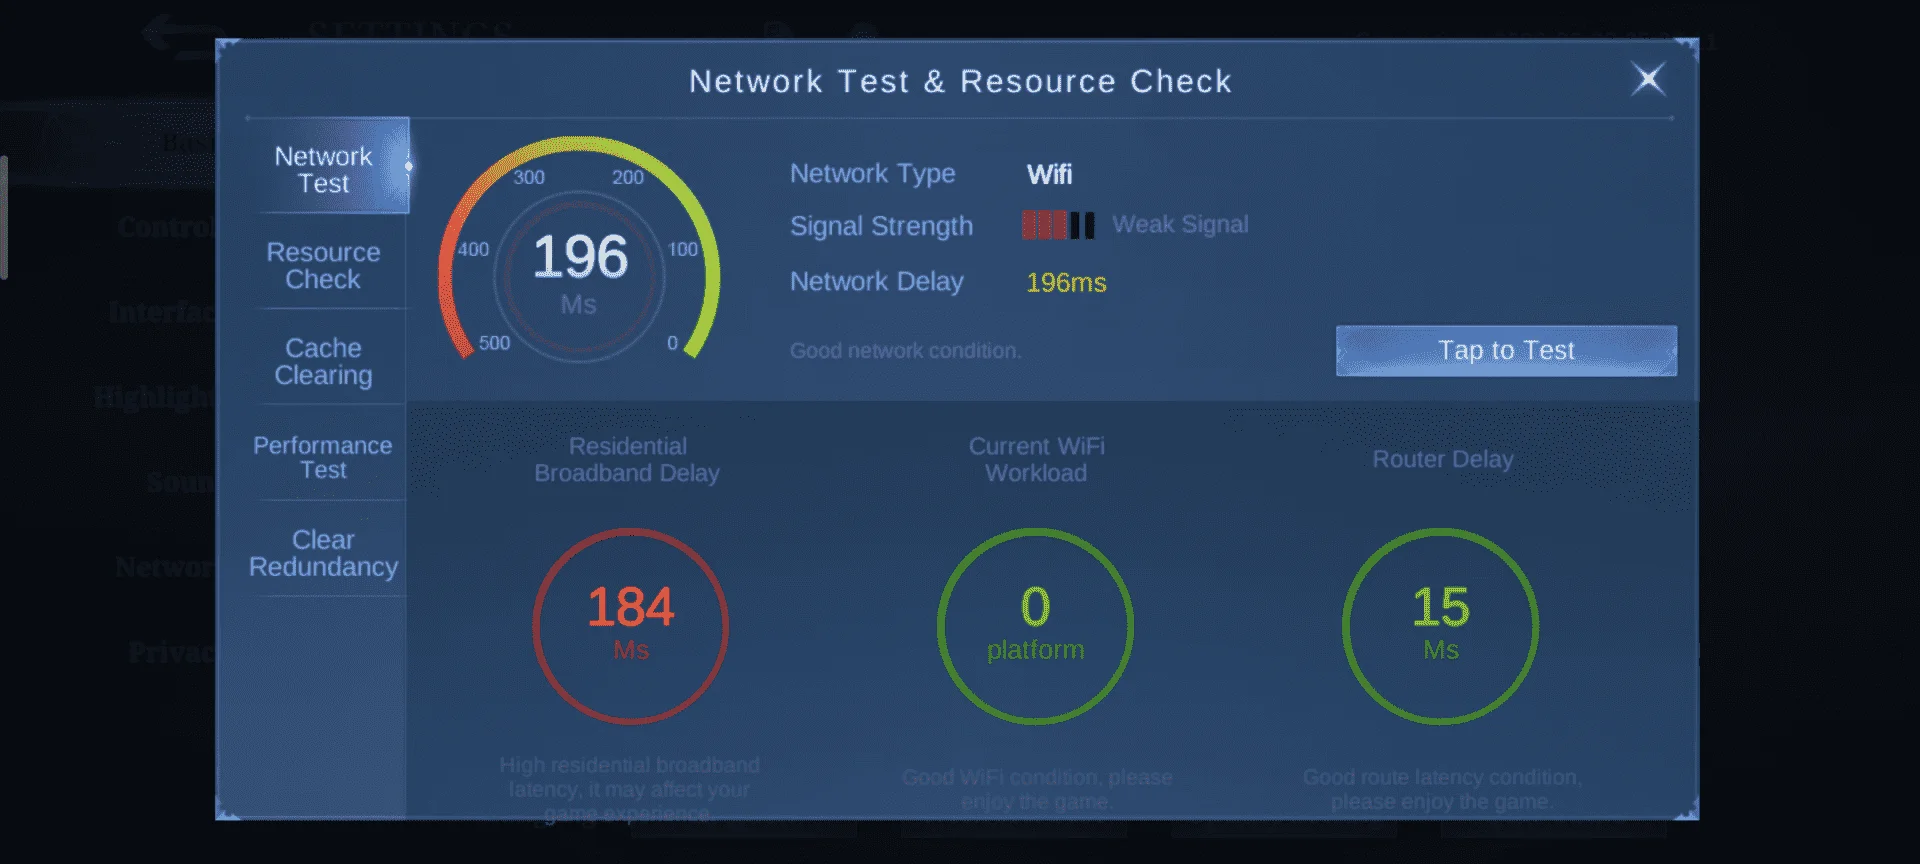Image resolution: width=1920 pixels, height=864 pixels.
Task: Open the Performance Test tab
Action: (x=323, y=457)
